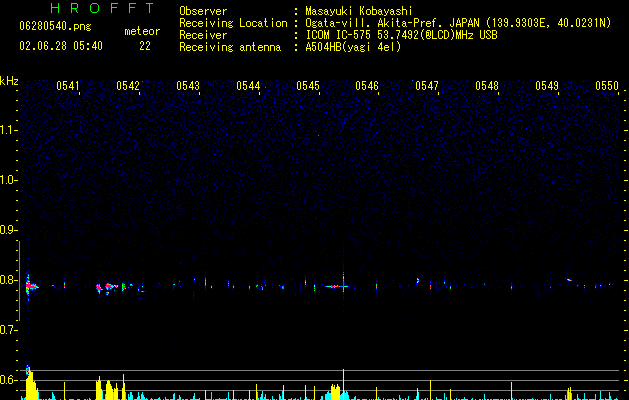Screen dimensions: 629x400
Task: Click the 0547 time axis marker
Action: [x=427, y=86]
